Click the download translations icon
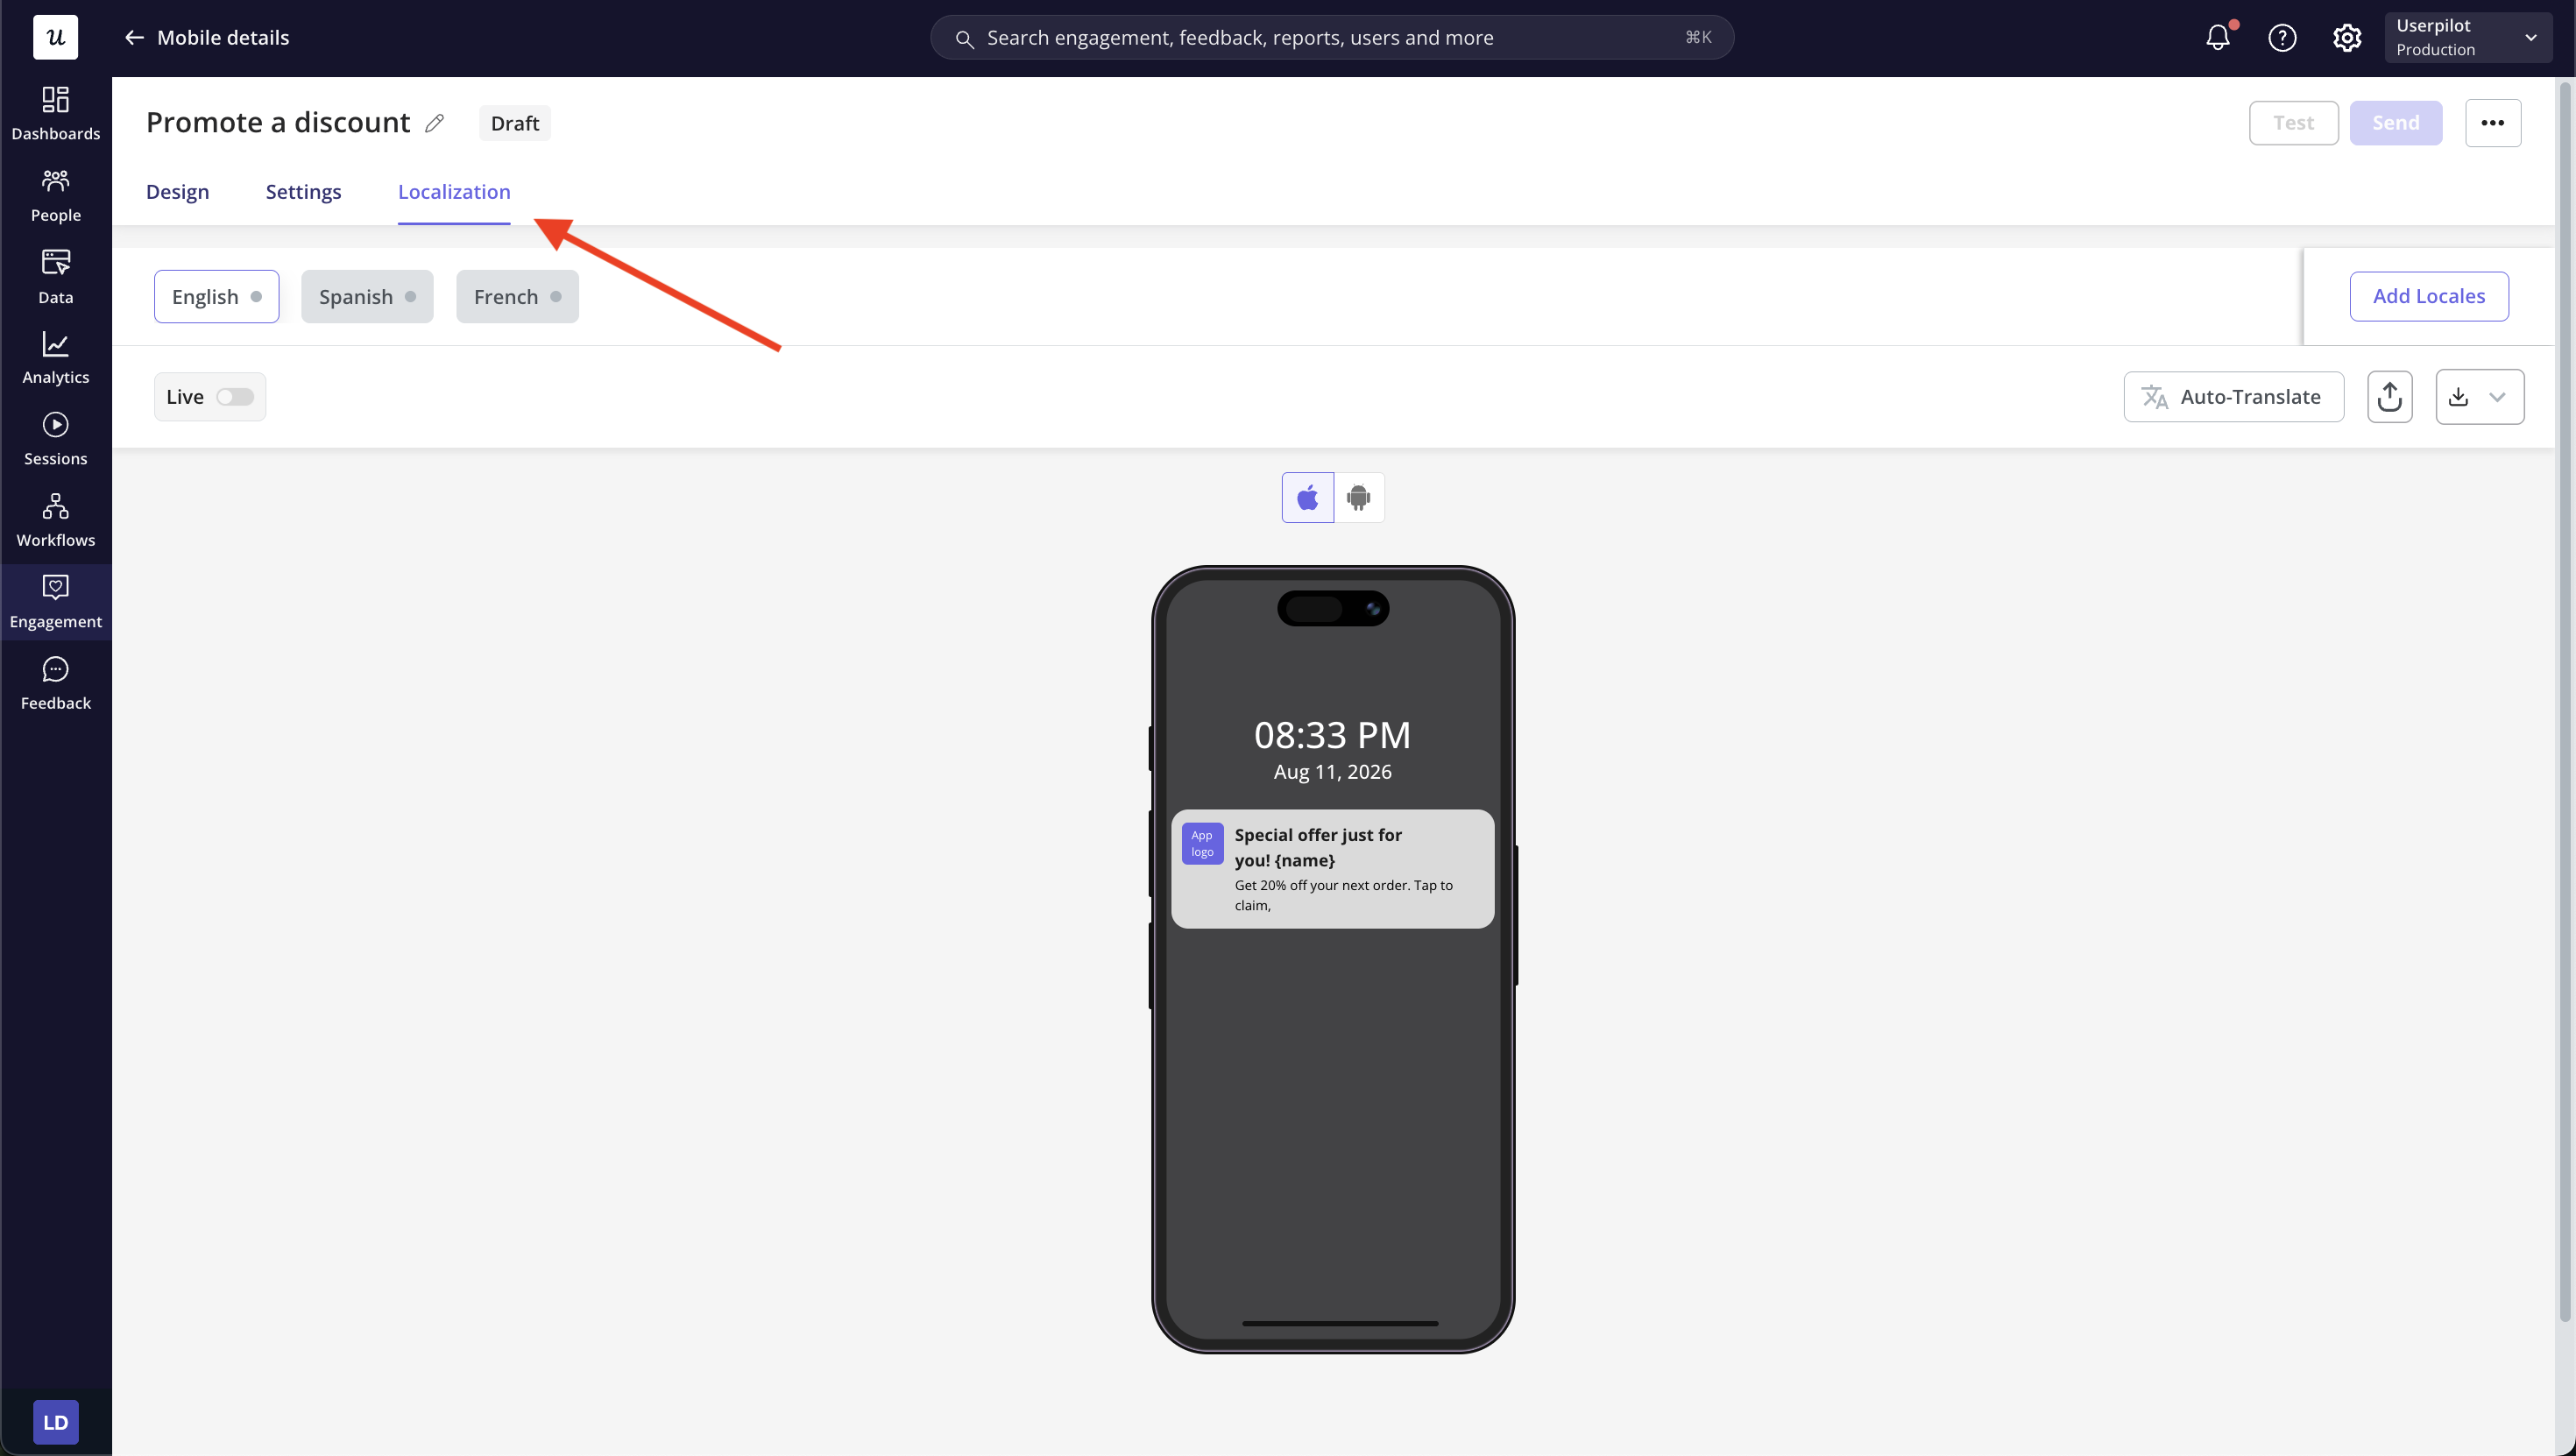This screenshot has height=1456, width=2576. tap(2459, 397)
